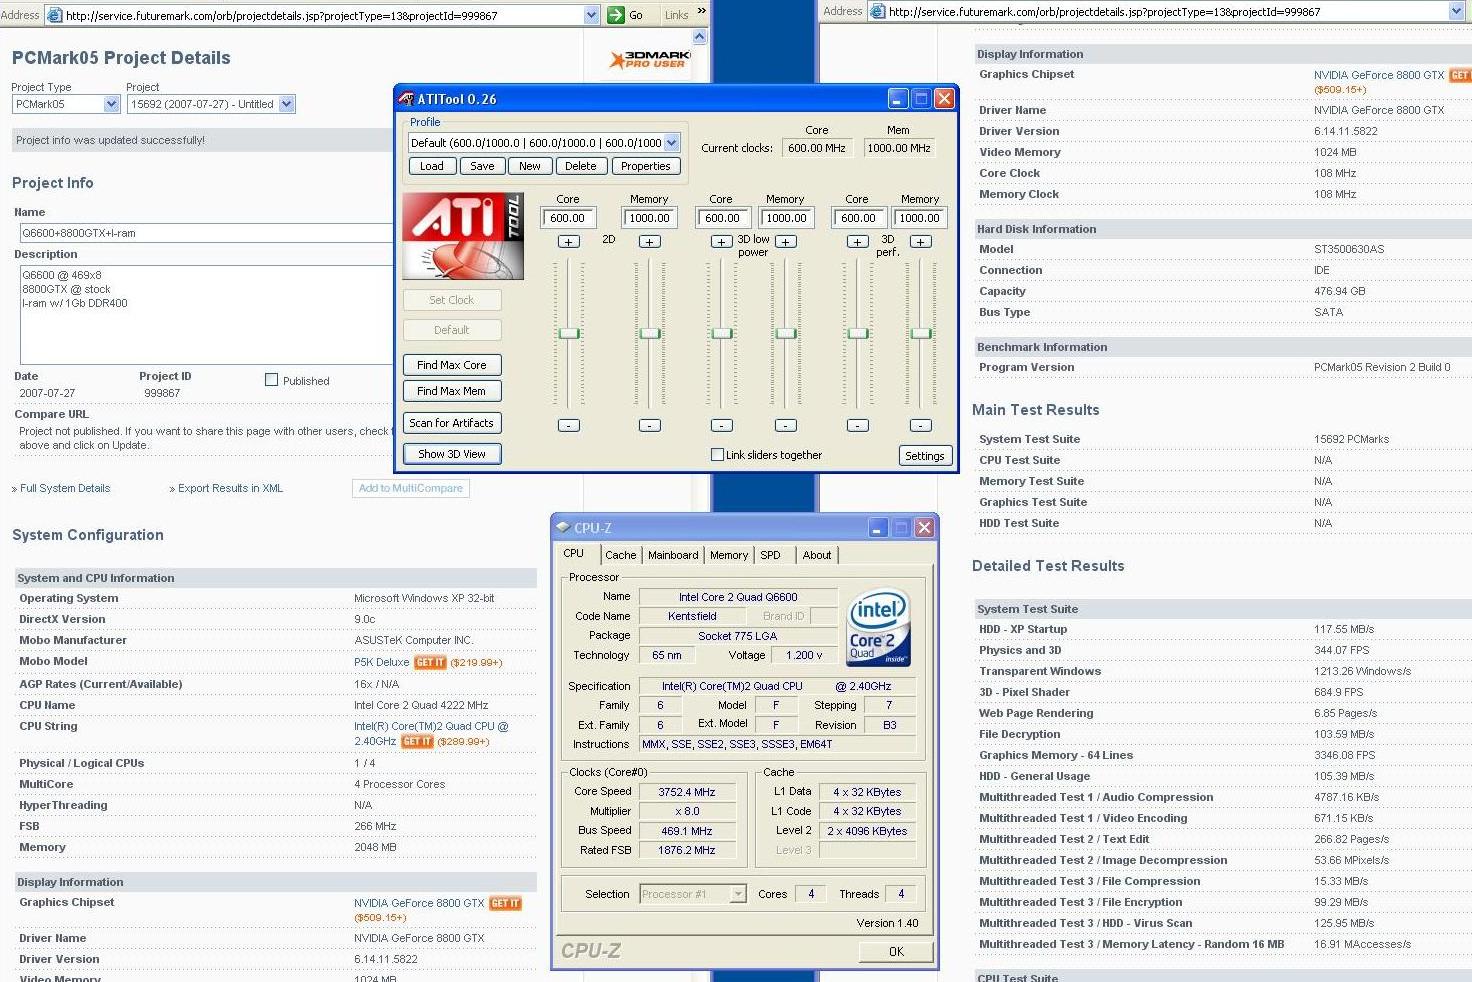Click GET IT badge next to P5K Deluxe

pos(430,662)
